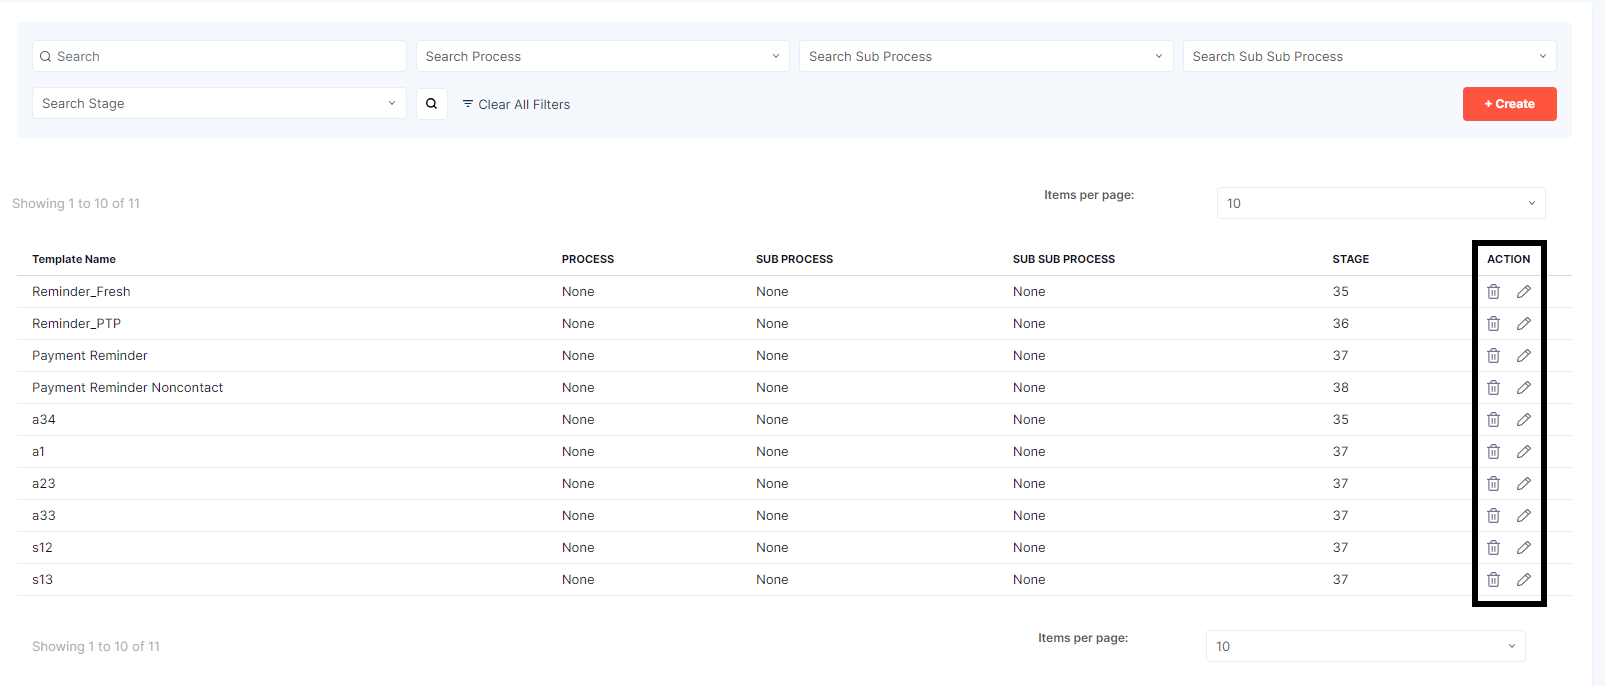Select the Reminder_Fresh template name
Screen dimensions: 1605x686
pos(81,292)
